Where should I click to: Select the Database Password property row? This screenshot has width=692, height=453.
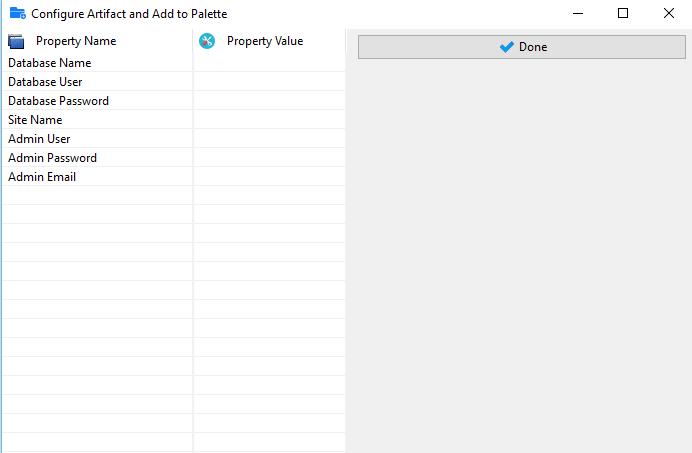click(x=58, y=101)
